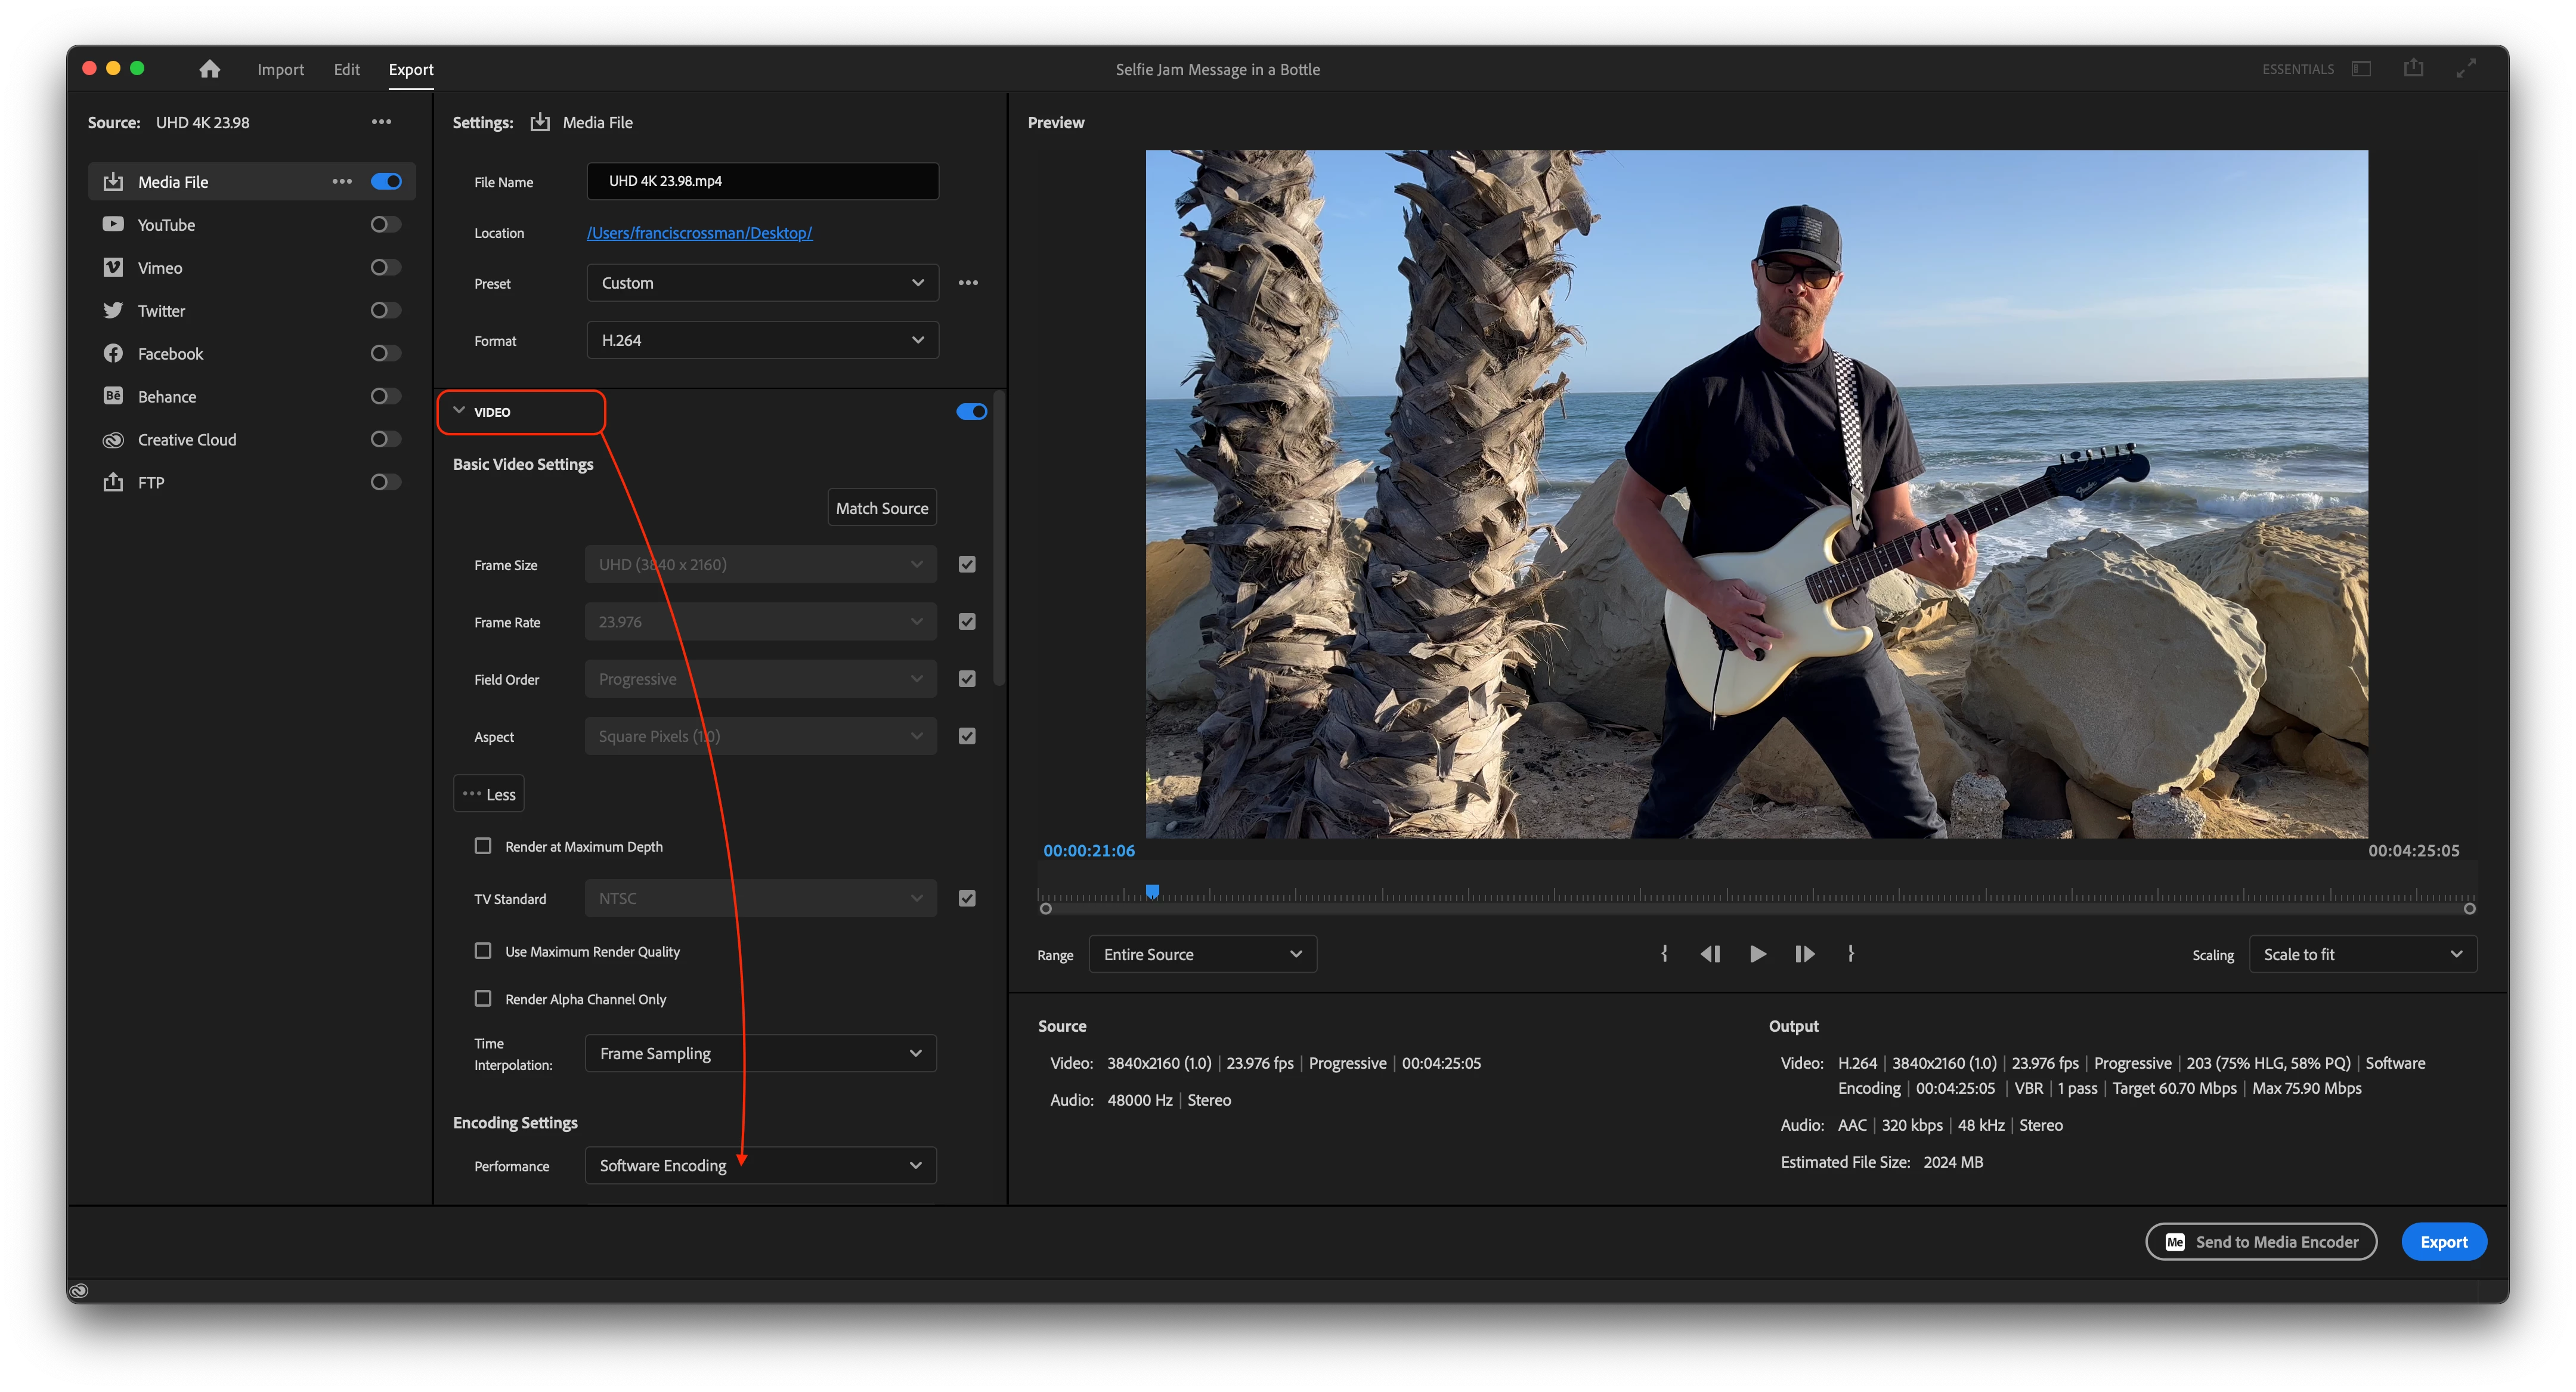Collapse the VIDEO section chevron

(x=459, y=411)
